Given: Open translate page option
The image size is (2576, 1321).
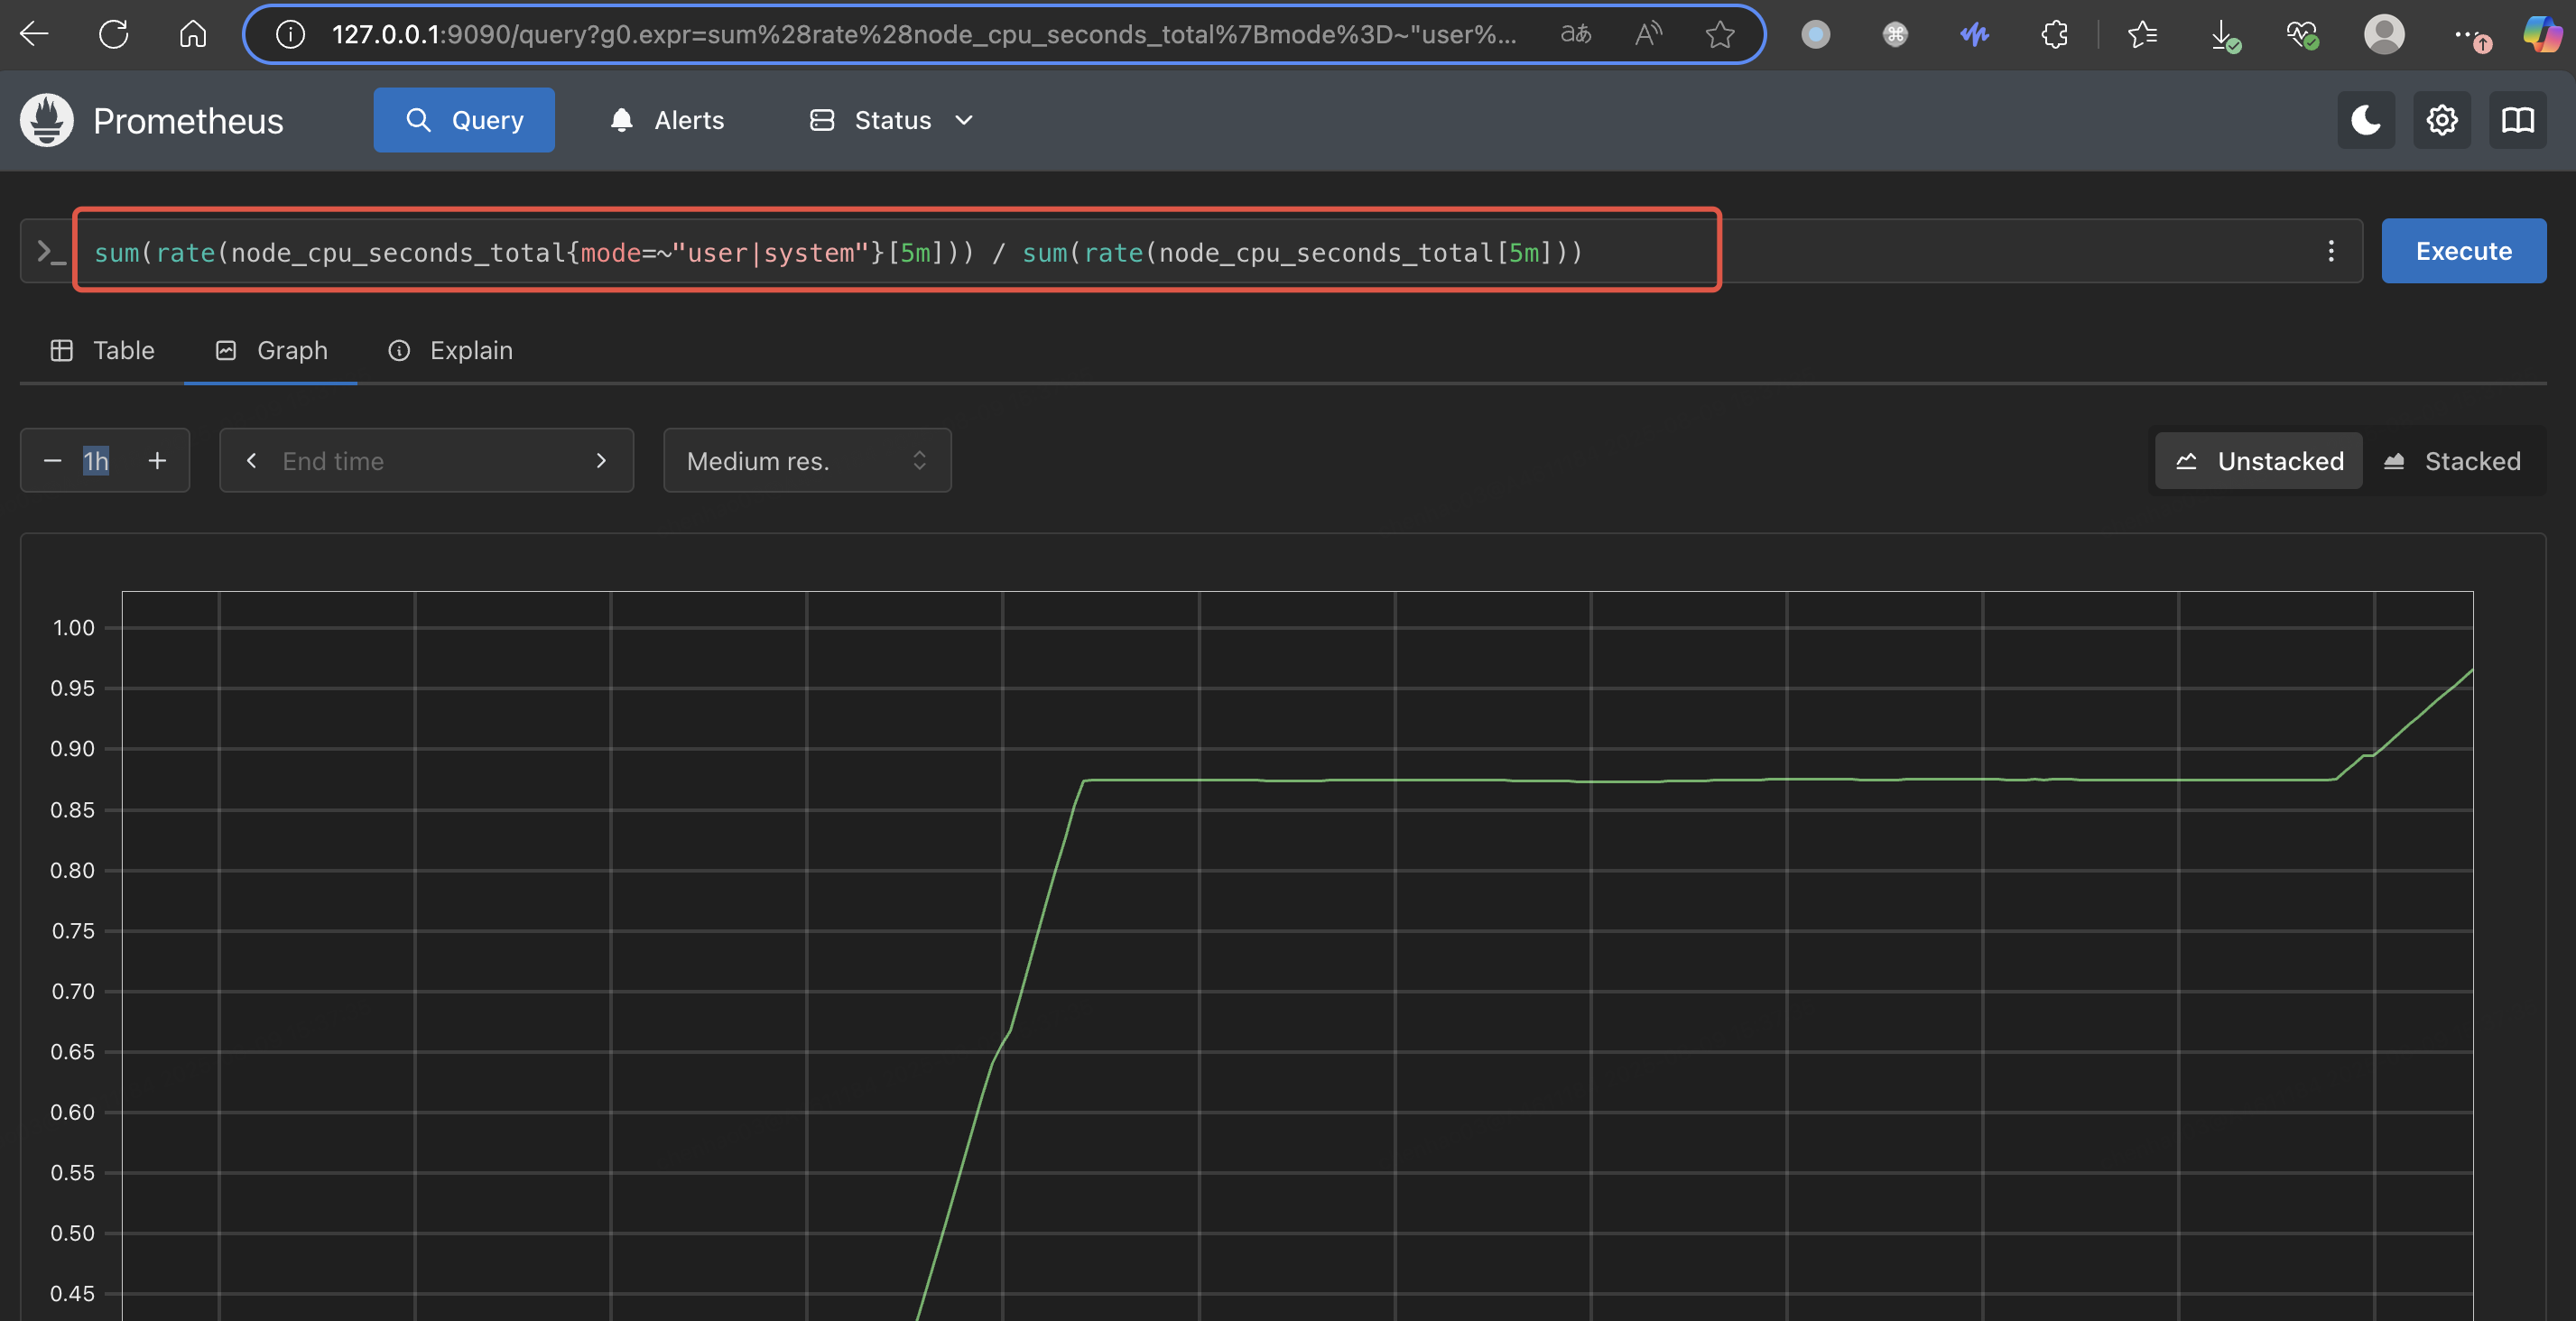Looking at the screenshot, I should (x=1576, y=34).
